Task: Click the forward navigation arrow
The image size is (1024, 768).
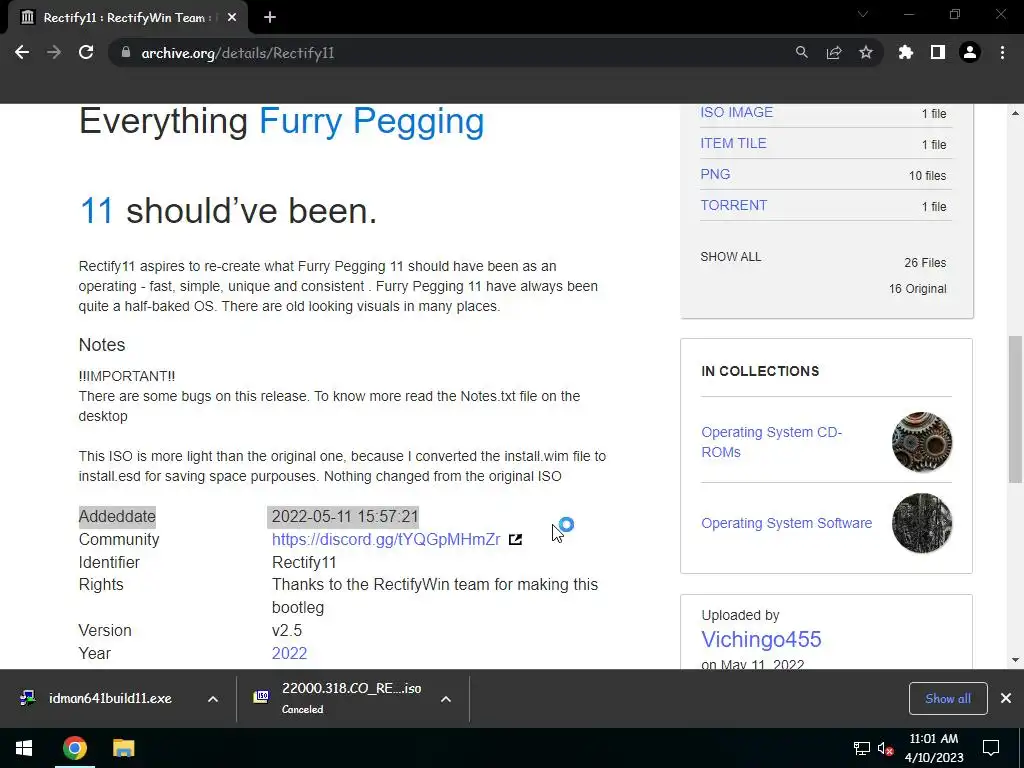Action: (x=54, y=52)
